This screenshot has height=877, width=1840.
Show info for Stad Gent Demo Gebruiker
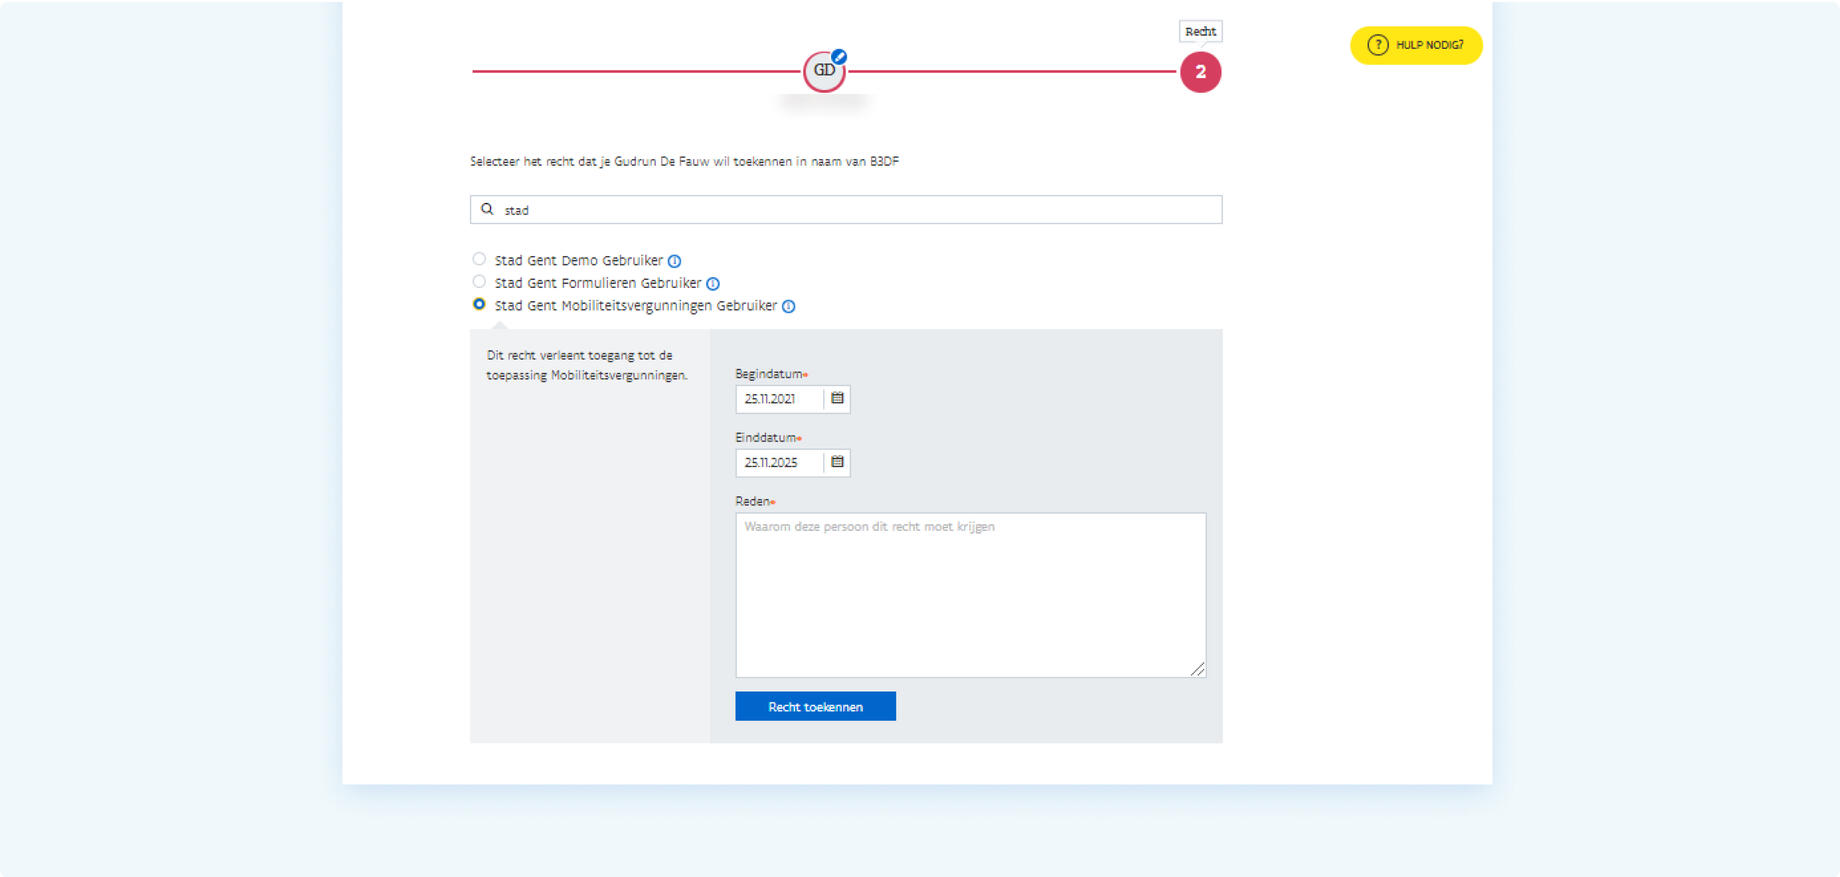pos(674,261)
